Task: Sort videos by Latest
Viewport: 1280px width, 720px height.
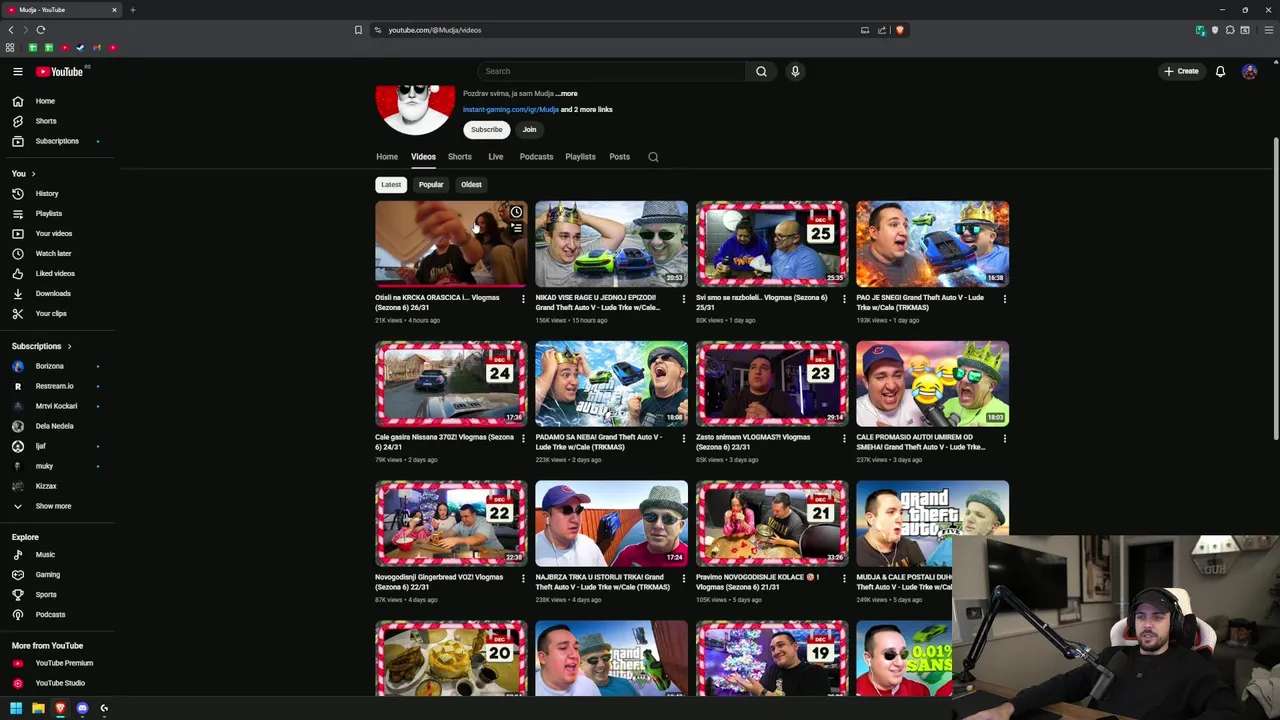Action: tap(391, 184)
